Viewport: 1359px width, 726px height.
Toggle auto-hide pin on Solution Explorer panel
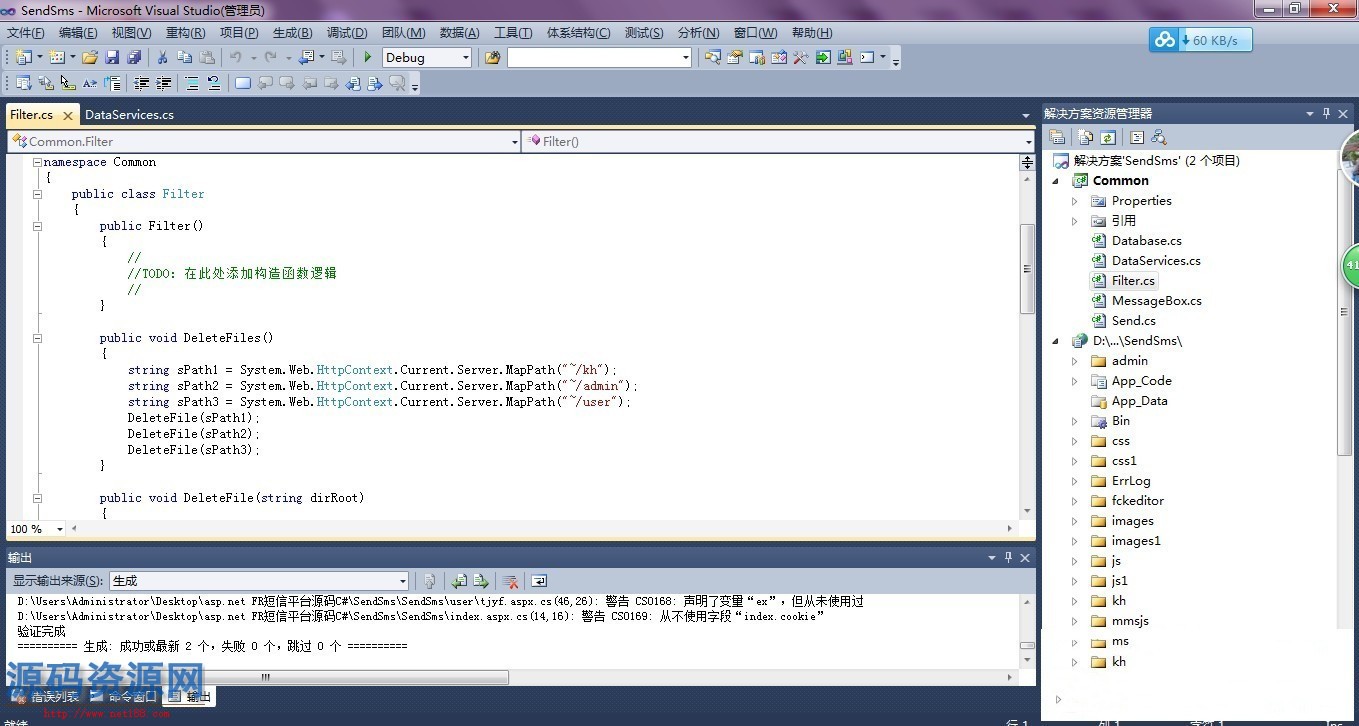pyautogui.click(x=1327, y=114)
